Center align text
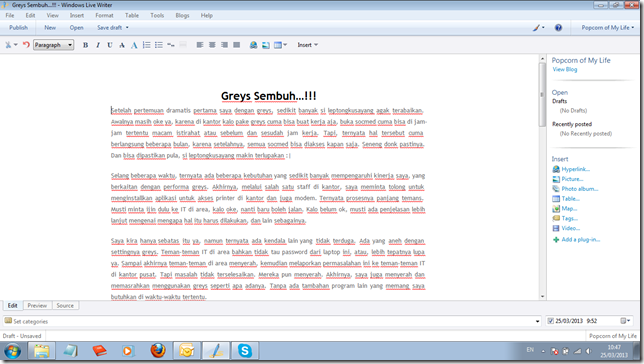The width and height of the screenshot is (644, 364). 212,45
